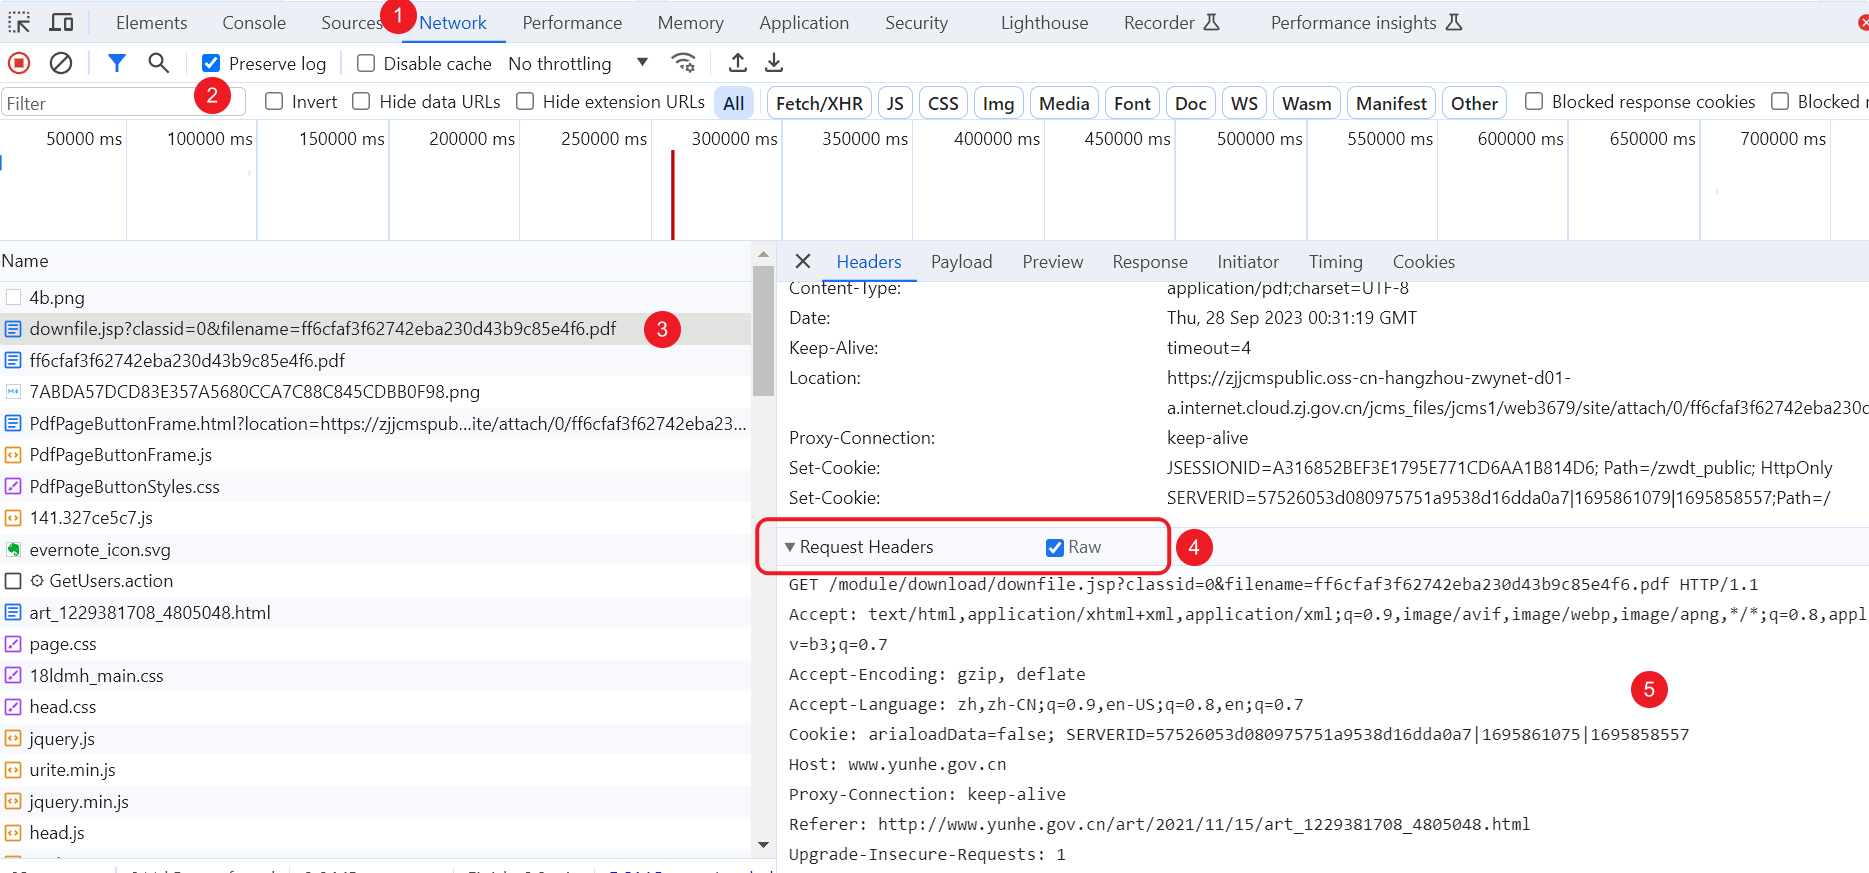Click red marker line in timeline
This screenshot has height=873, width=1869.
[672, 194]
